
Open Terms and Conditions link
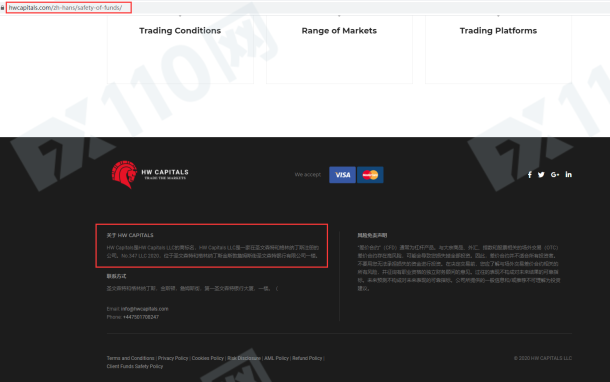point(130,358)
